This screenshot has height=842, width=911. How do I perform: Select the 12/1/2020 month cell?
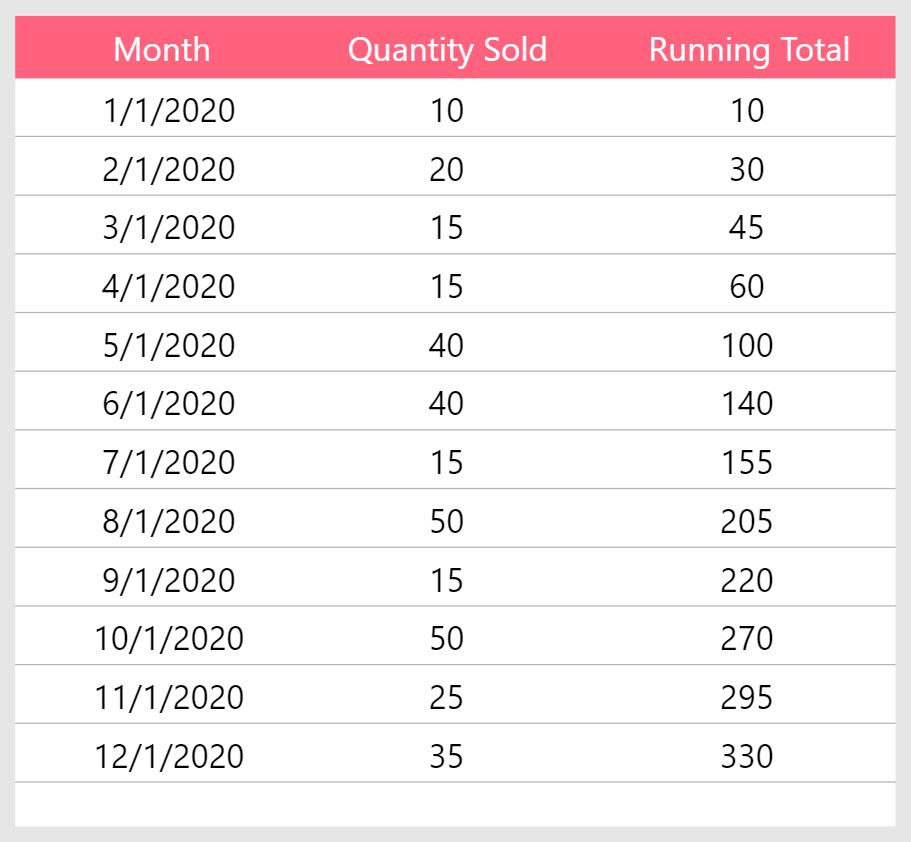[168, 756]
